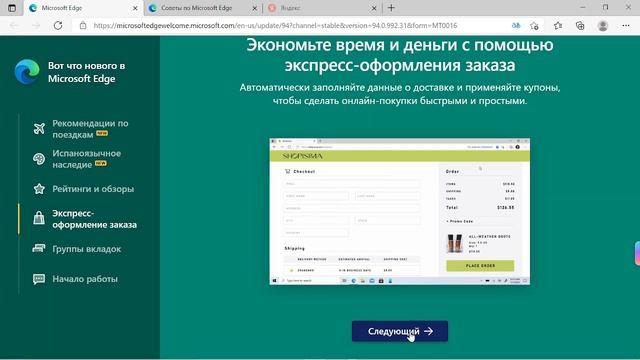Click the Следующий button
Screen dimensions: 640x360
(x=400, y=331)
